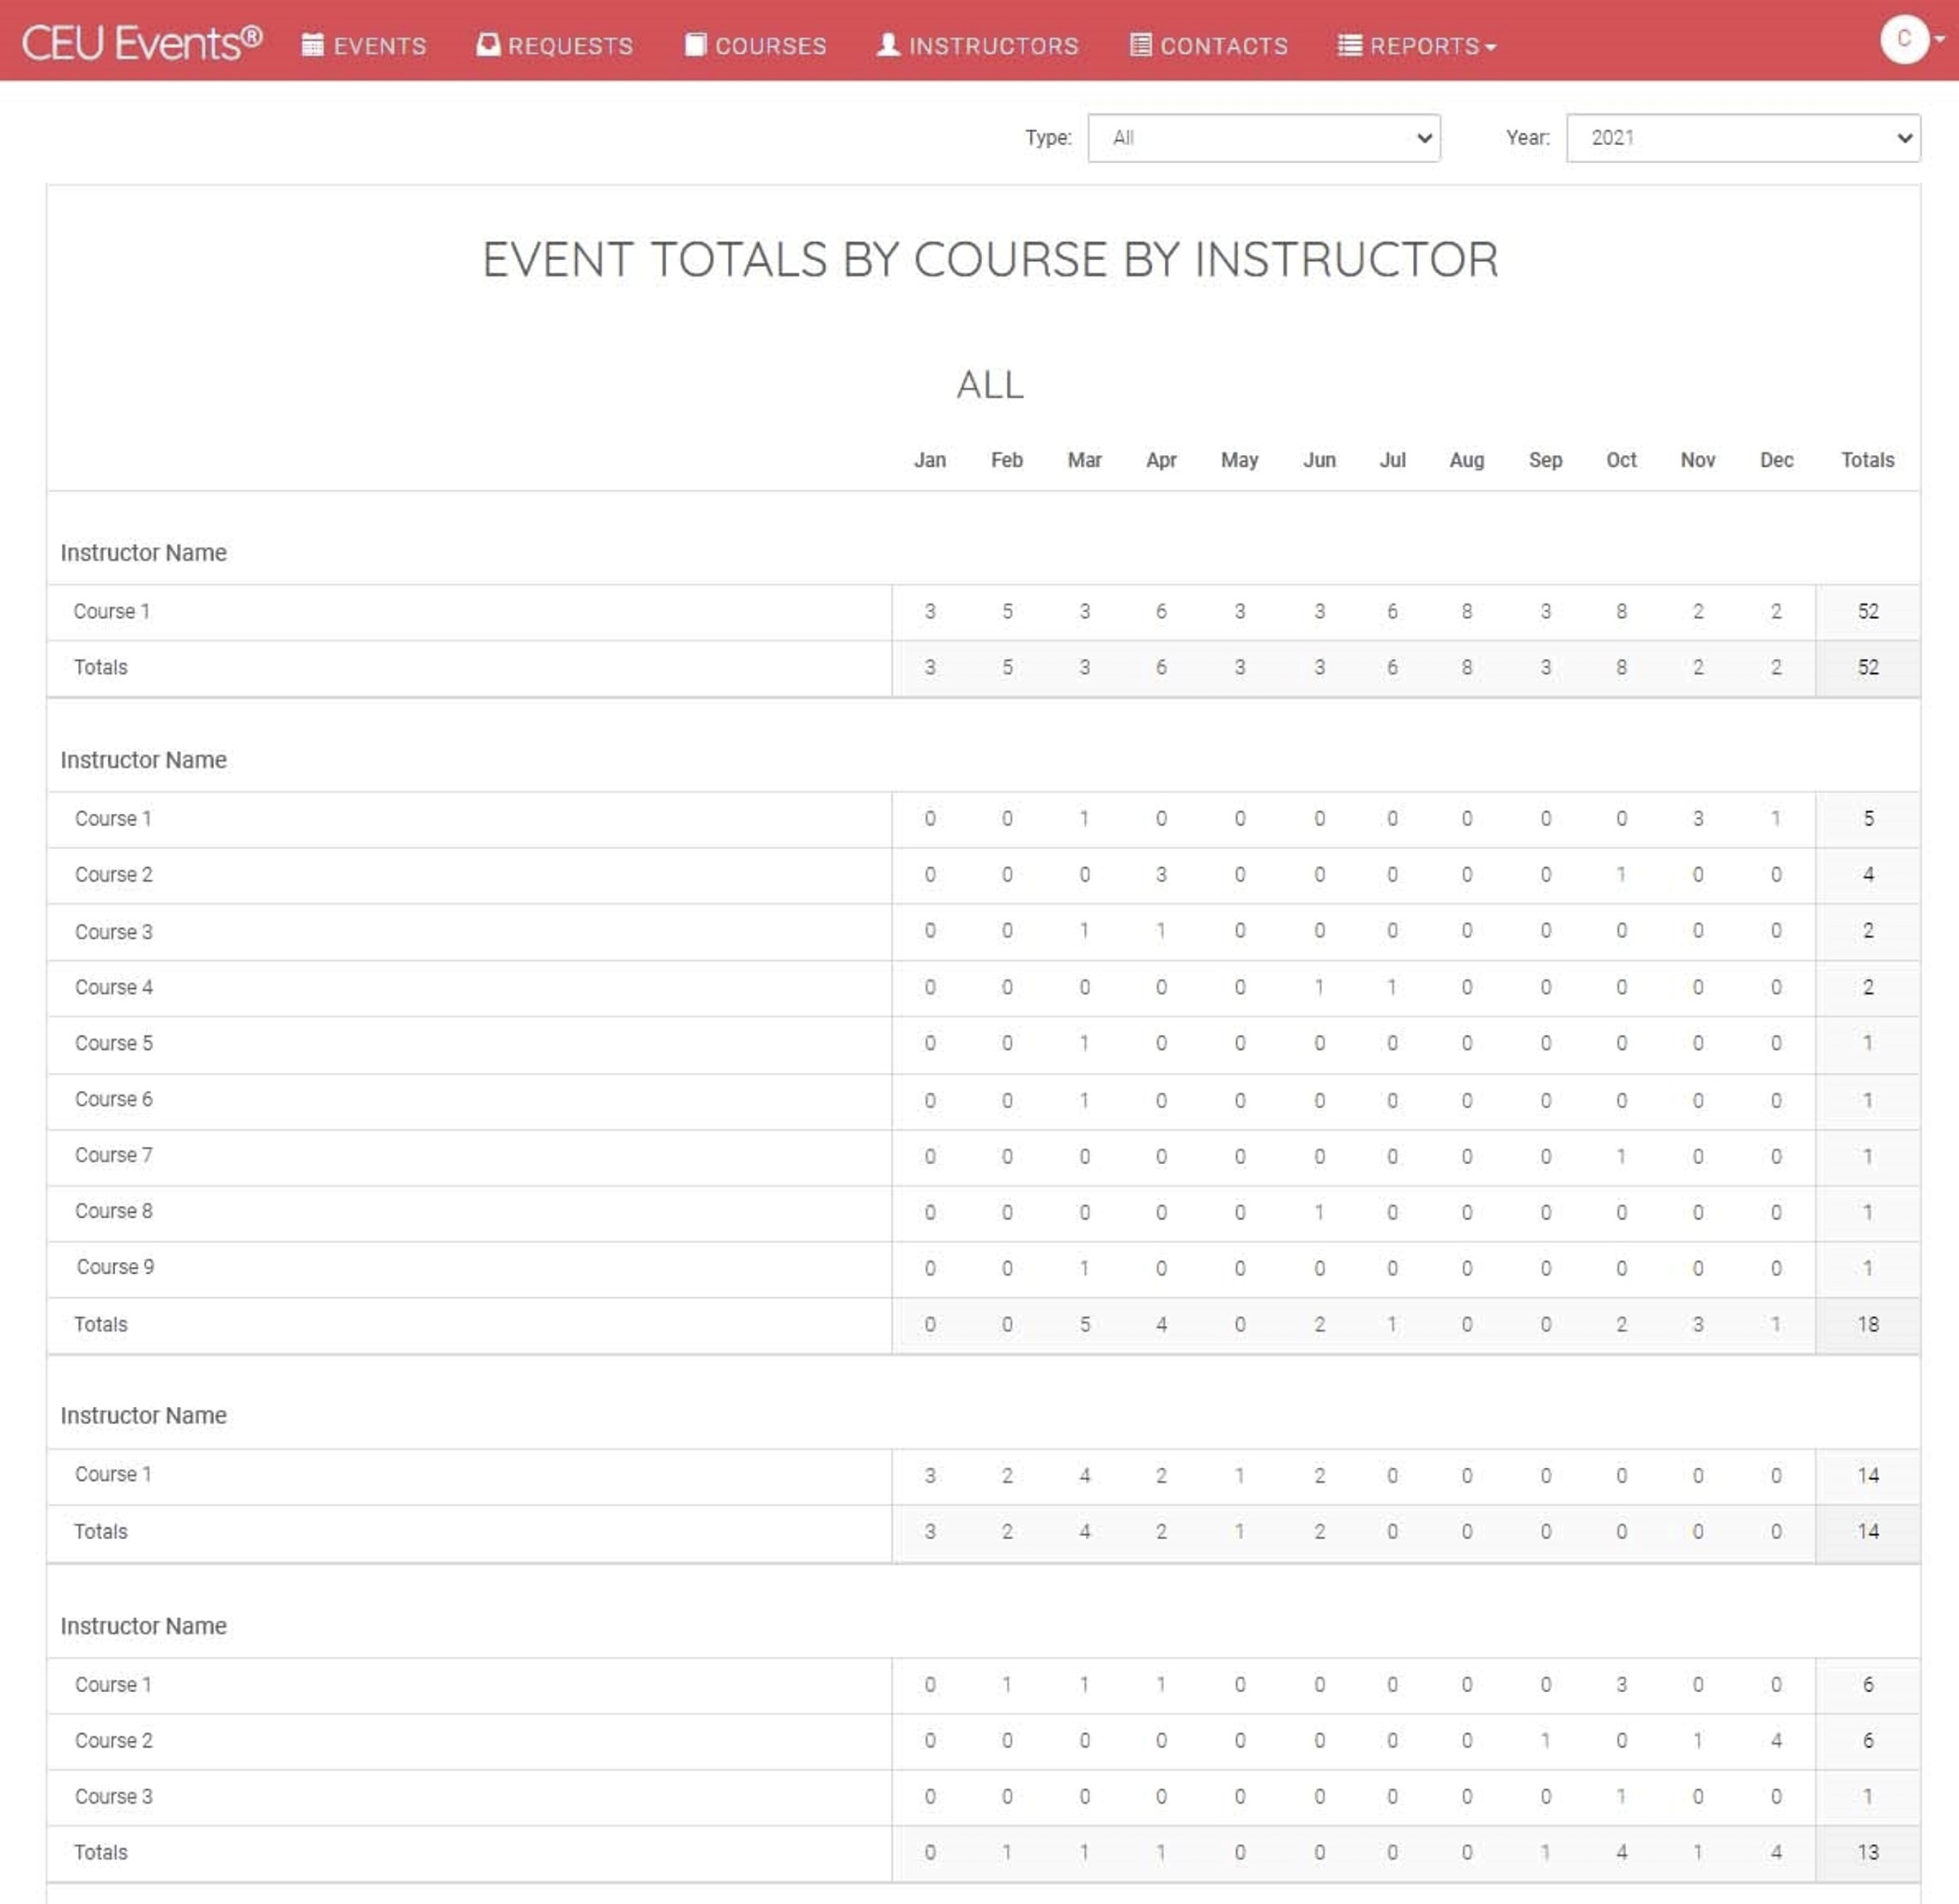Click the Totals column header
1959x1904 pixels.
(x=1867, y=460)
